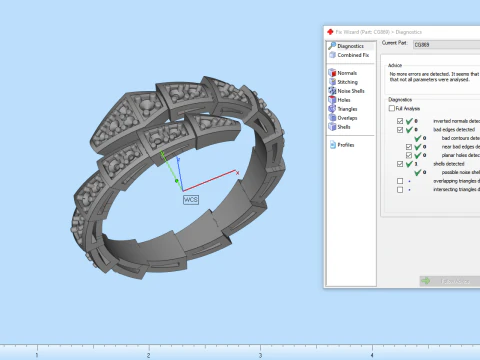The image size is (480, 360).
Task: Click the snake ring 3D model
Action: [178, 177]
